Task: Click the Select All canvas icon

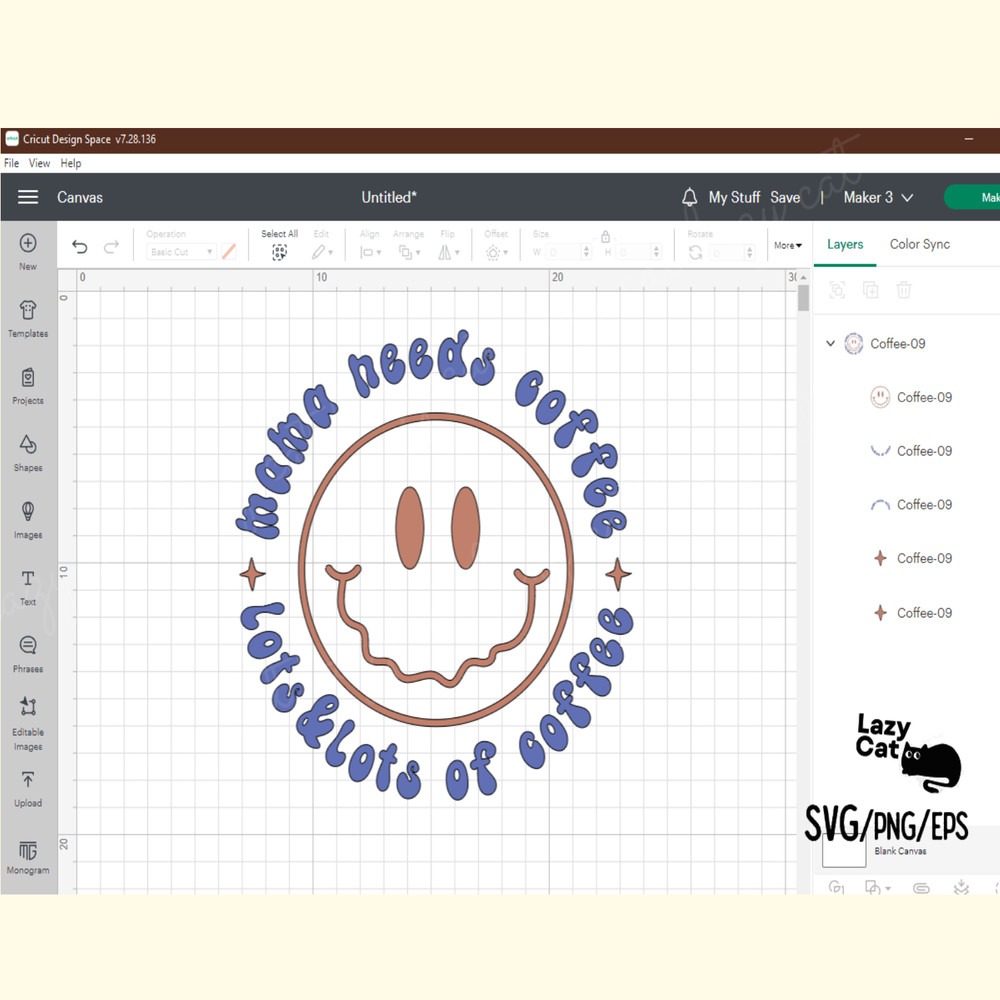Action: (280, 251)
